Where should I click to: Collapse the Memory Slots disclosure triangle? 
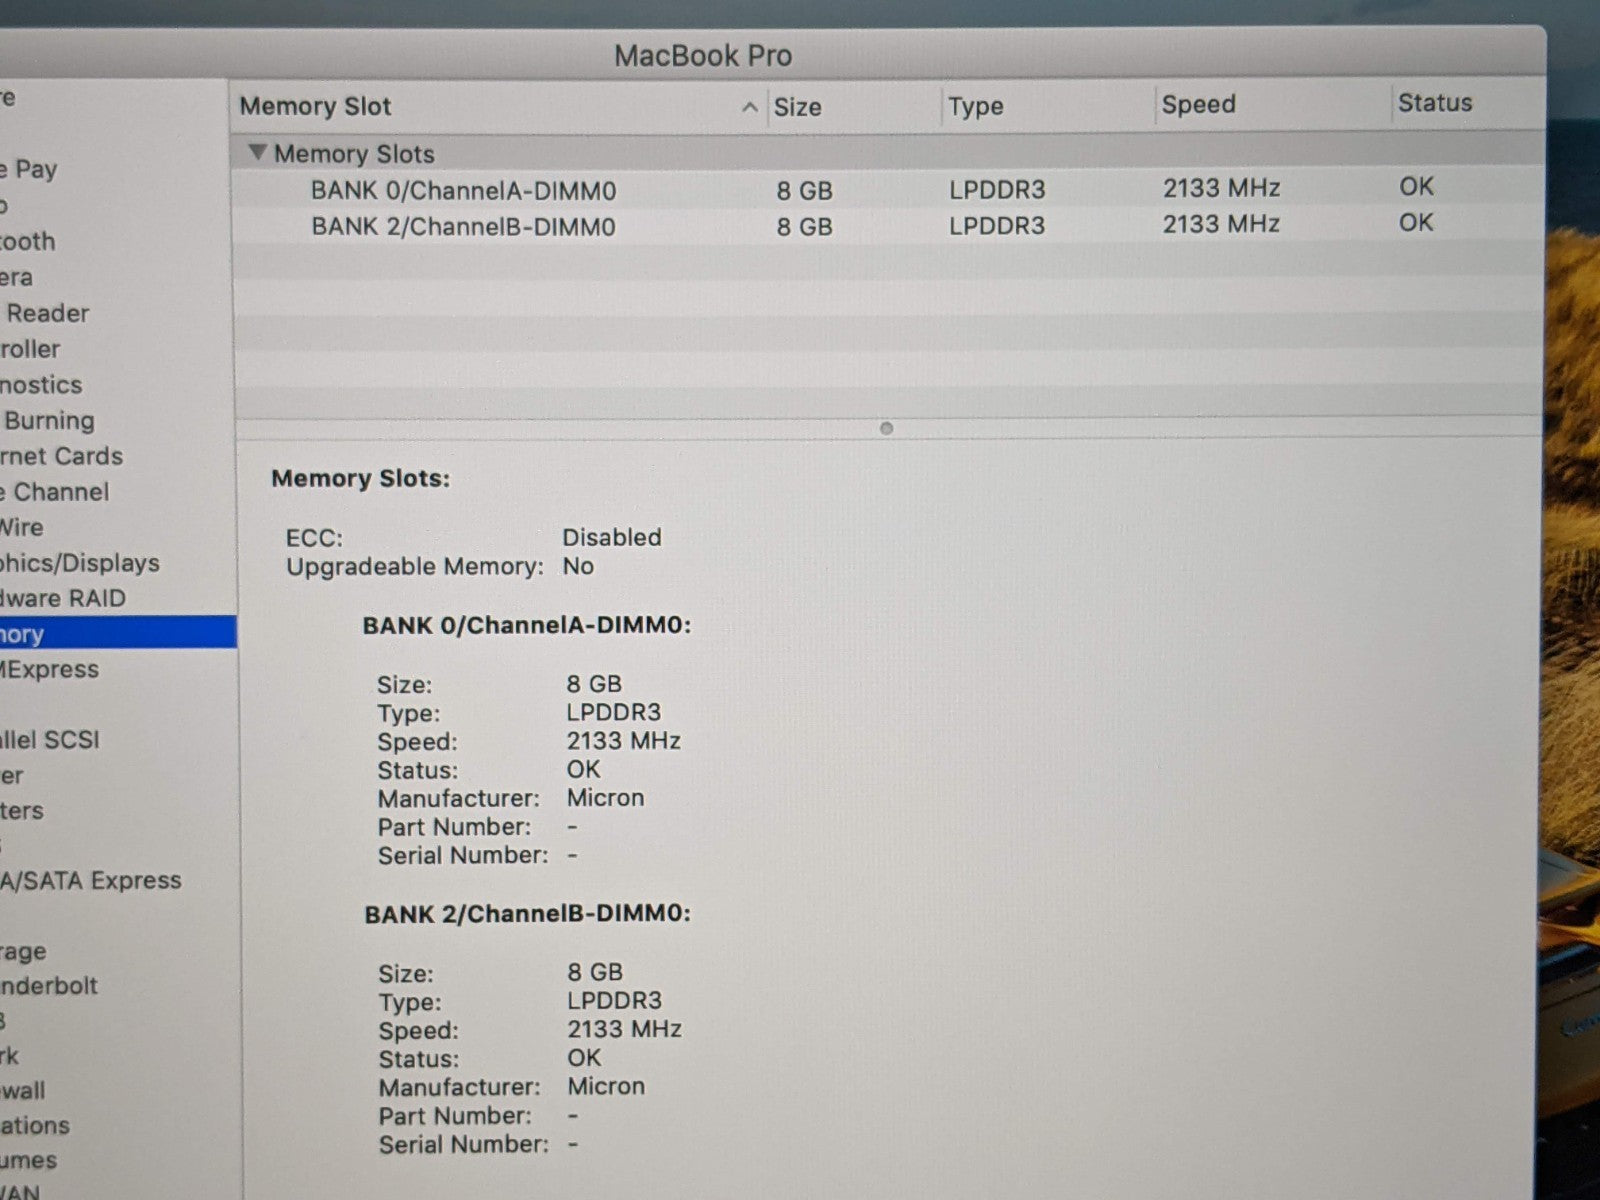click(258, 153)
